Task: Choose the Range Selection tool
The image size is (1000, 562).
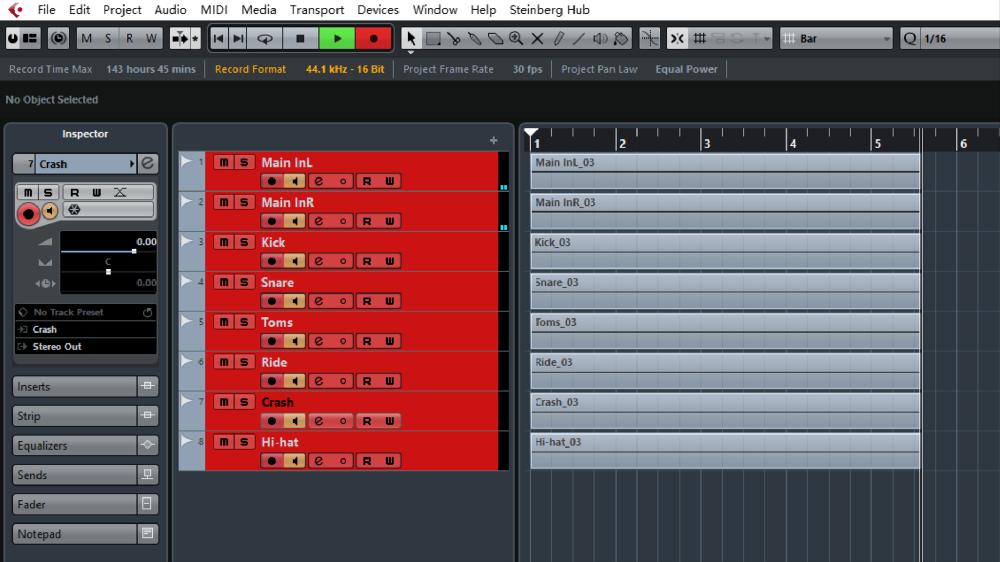Action: tap(433, 39)
